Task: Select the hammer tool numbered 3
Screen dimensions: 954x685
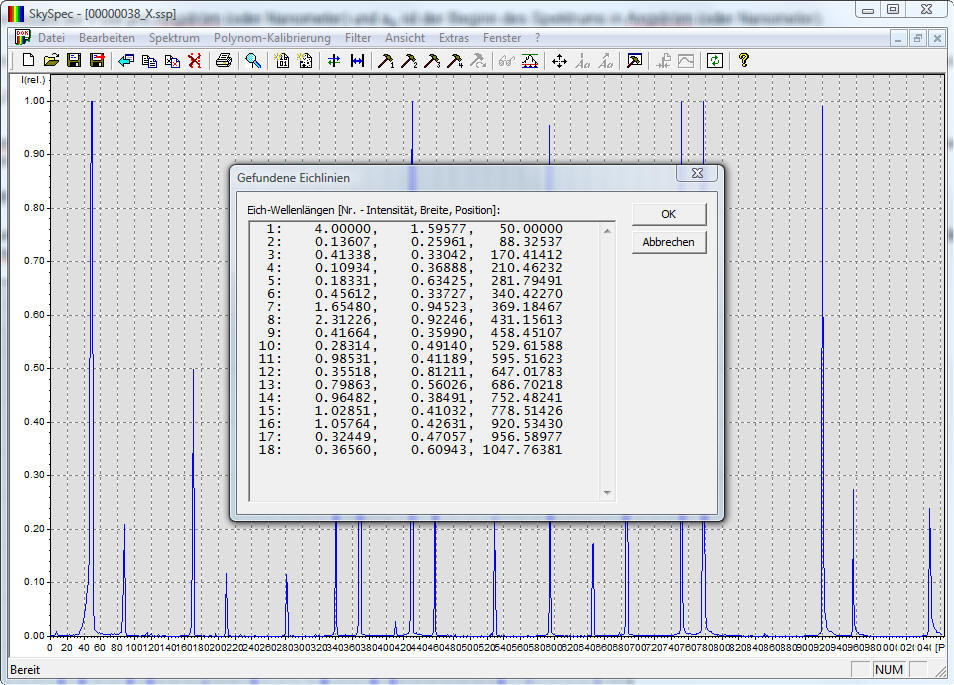Action: pos(432,61)
